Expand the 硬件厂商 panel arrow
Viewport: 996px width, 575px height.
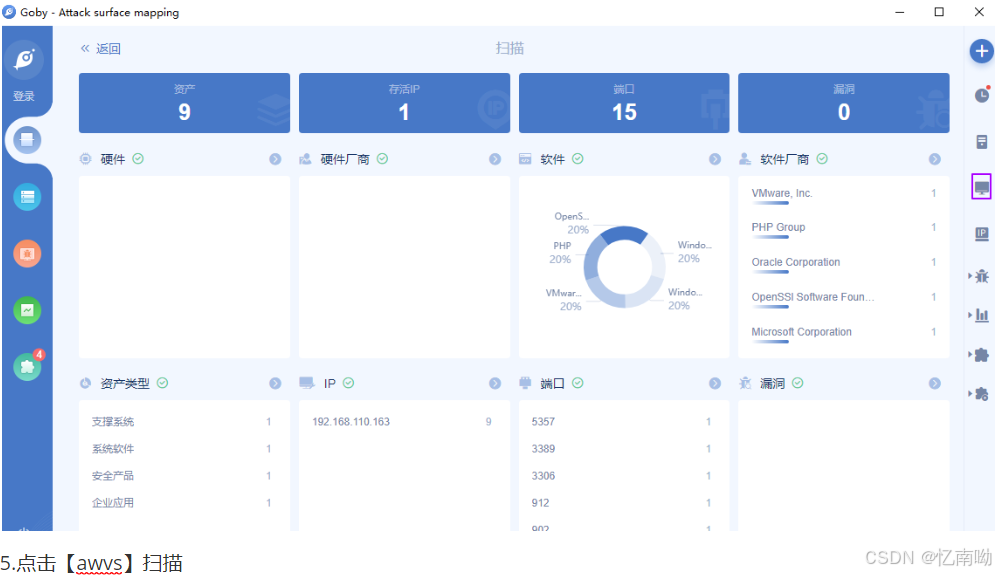495,159
